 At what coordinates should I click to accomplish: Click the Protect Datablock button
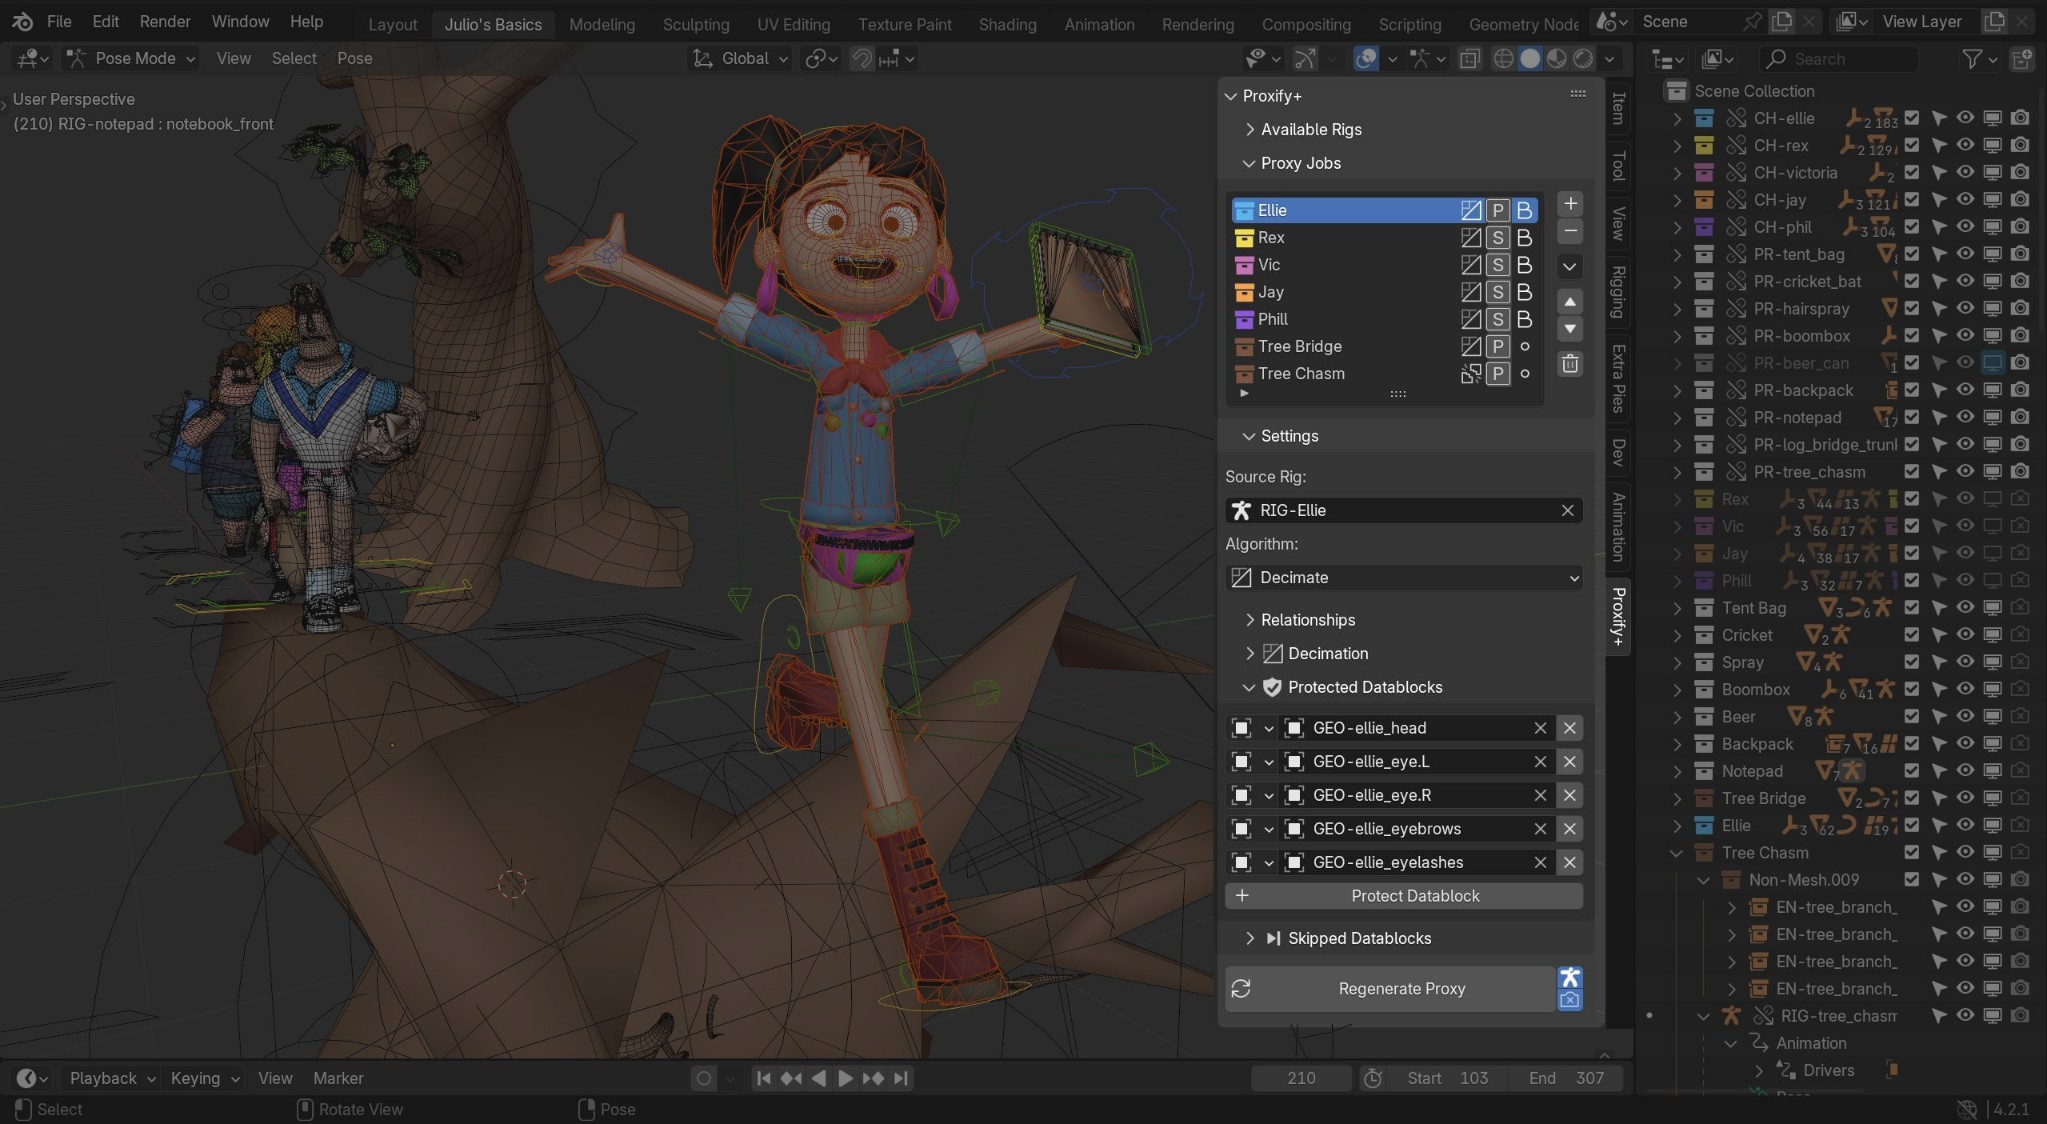[1404, 896]
